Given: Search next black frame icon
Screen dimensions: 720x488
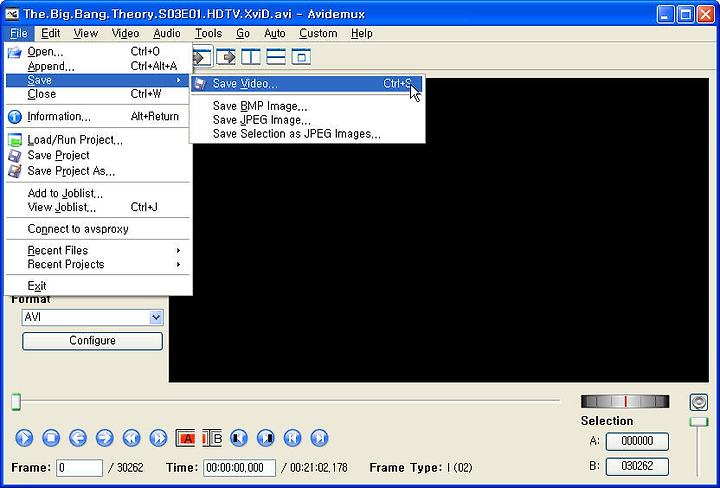Looking at the screenshot, I should pyautogui.click(x=265, y=438).
